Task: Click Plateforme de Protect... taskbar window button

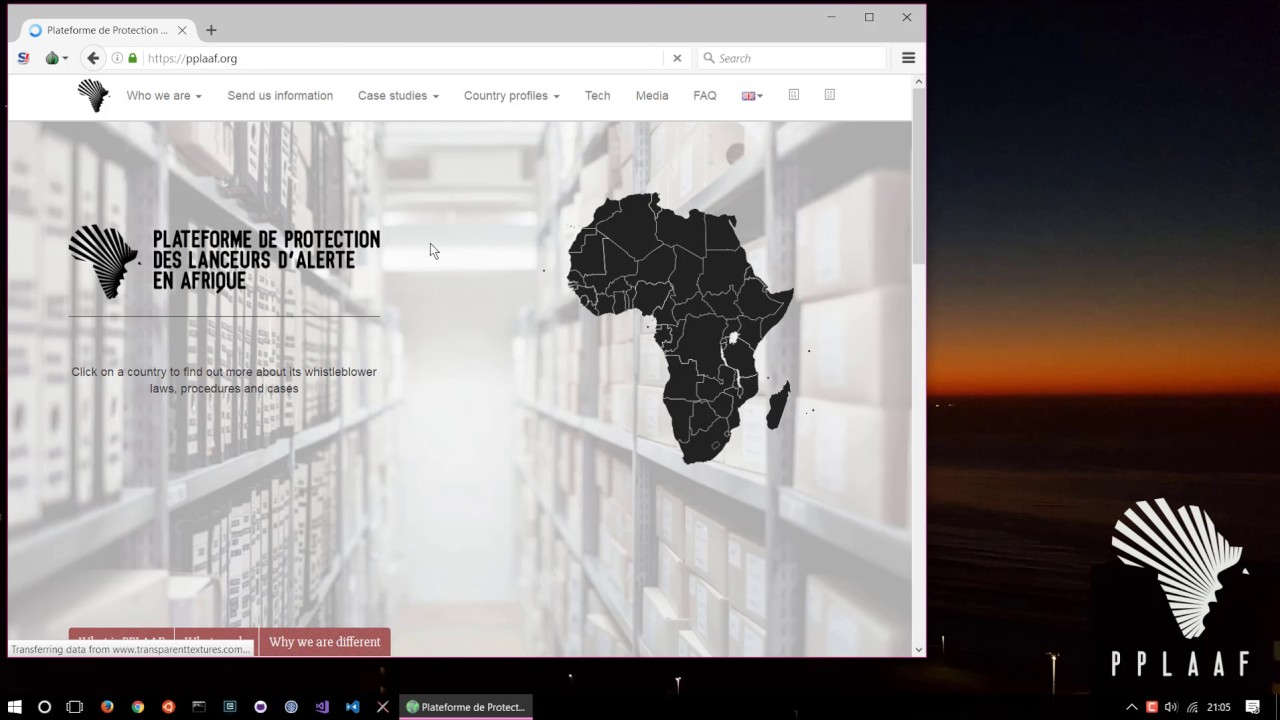Action: coord(466,707)
